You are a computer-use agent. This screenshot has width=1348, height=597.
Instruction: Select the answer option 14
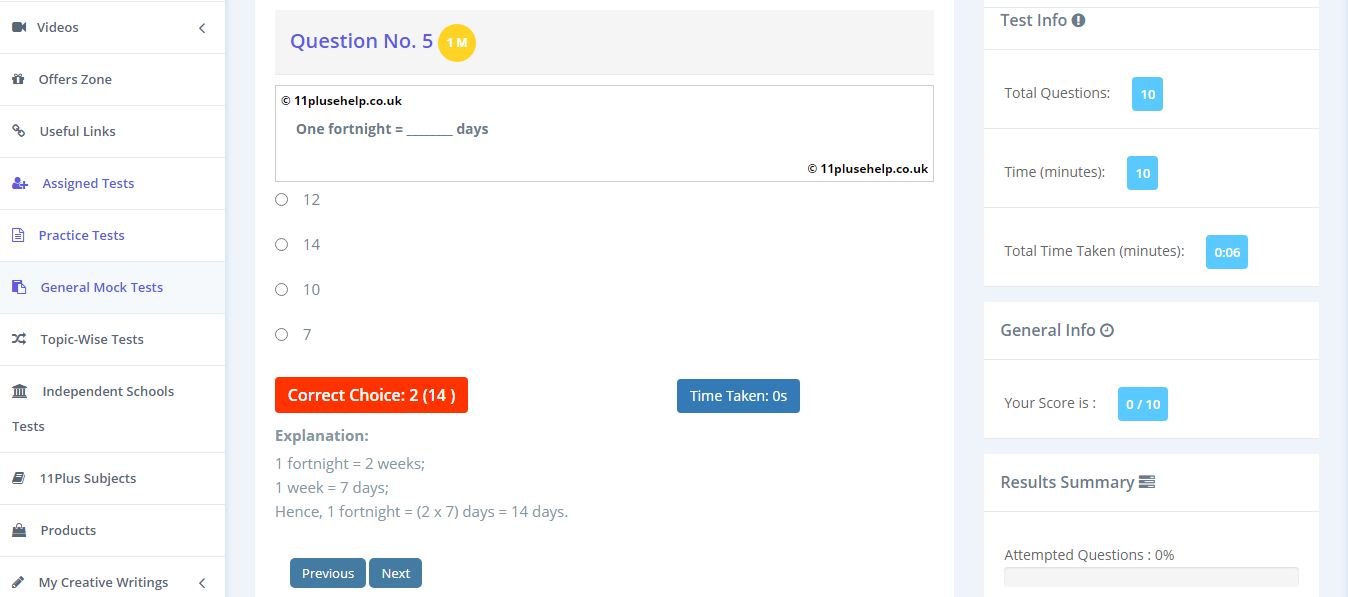pos(282,244)
